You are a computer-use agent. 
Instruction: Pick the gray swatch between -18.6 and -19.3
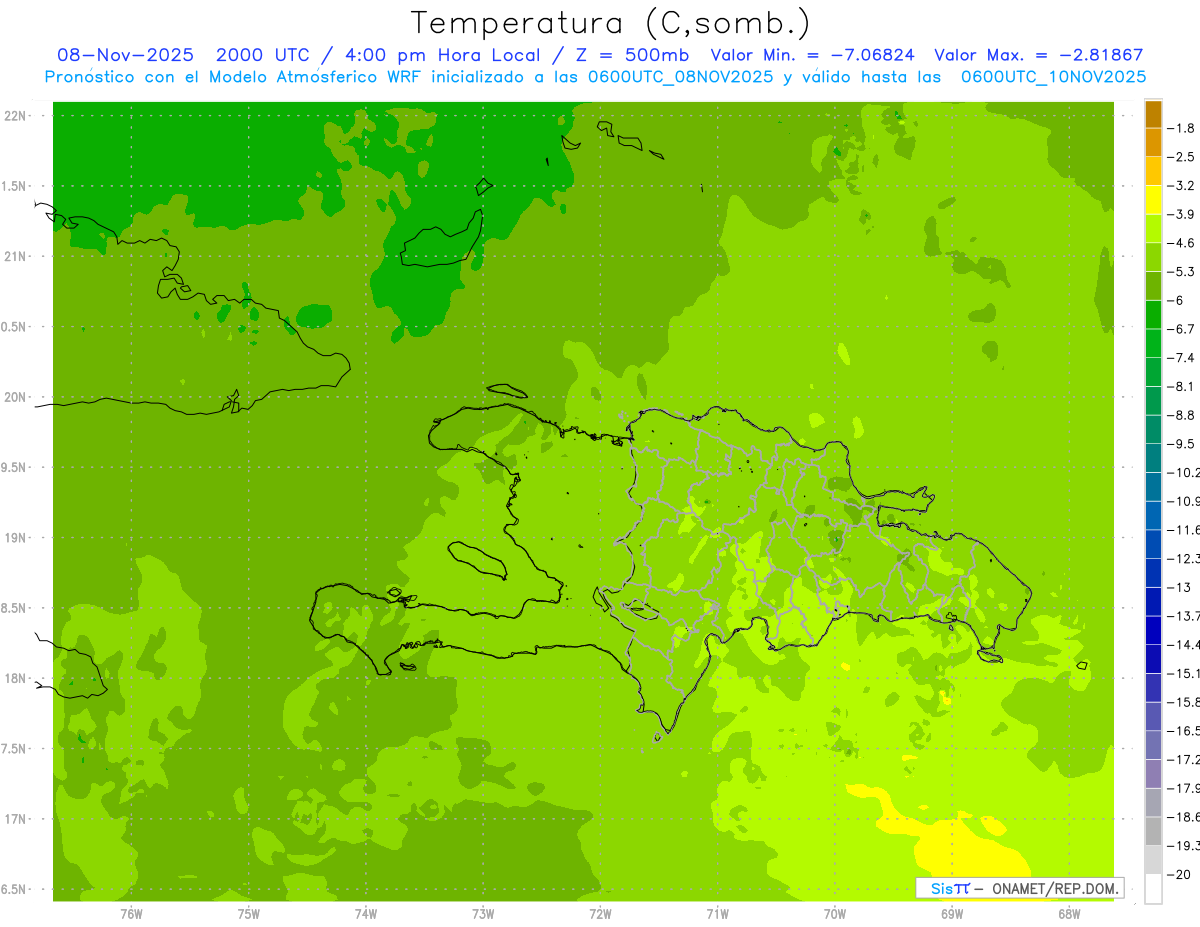click(1153, 831)
